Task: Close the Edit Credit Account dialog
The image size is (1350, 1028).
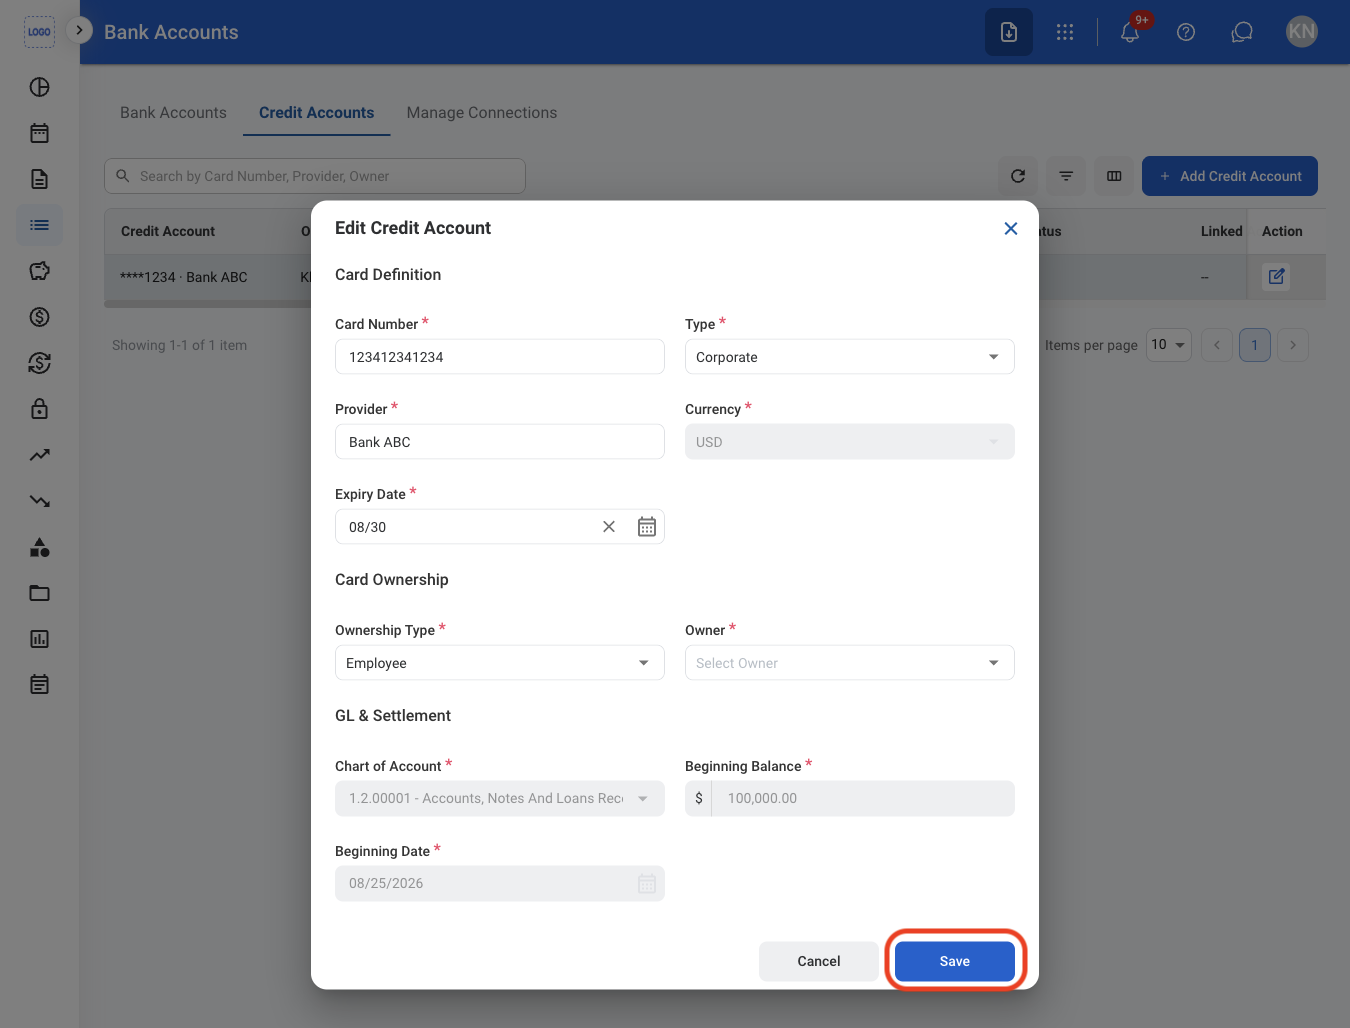Action: [1011, 229]
